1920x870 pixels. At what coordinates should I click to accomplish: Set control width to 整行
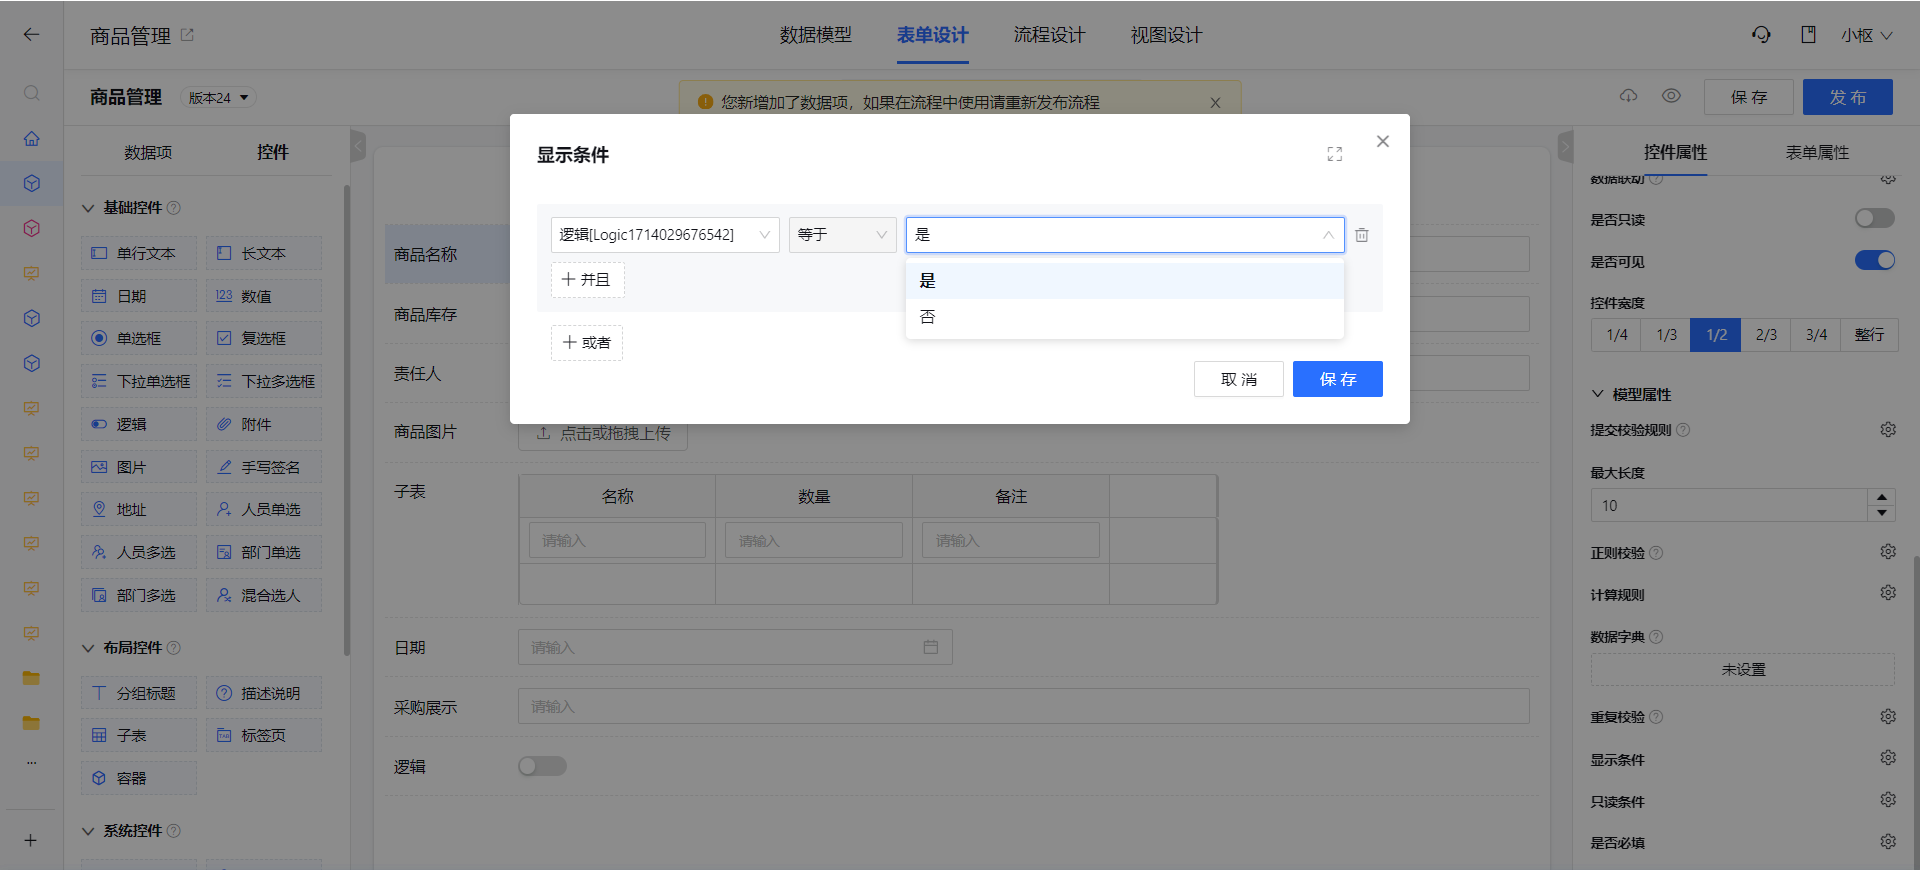pyautogui.click(x=1869, y=335)
